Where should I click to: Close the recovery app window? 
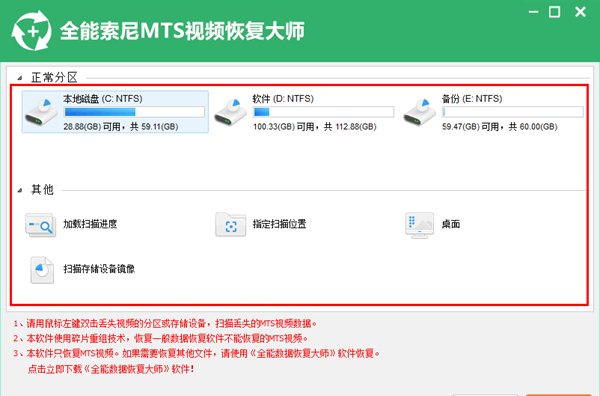tap(580, 12)
